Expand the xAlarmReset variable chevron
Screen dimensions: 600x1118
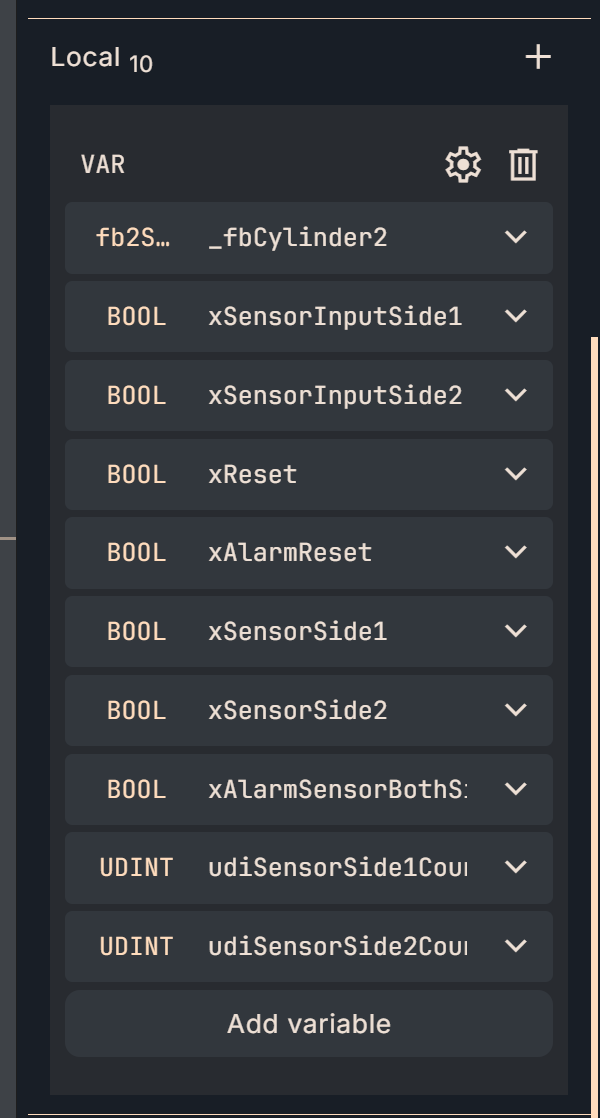coord(516,552)
